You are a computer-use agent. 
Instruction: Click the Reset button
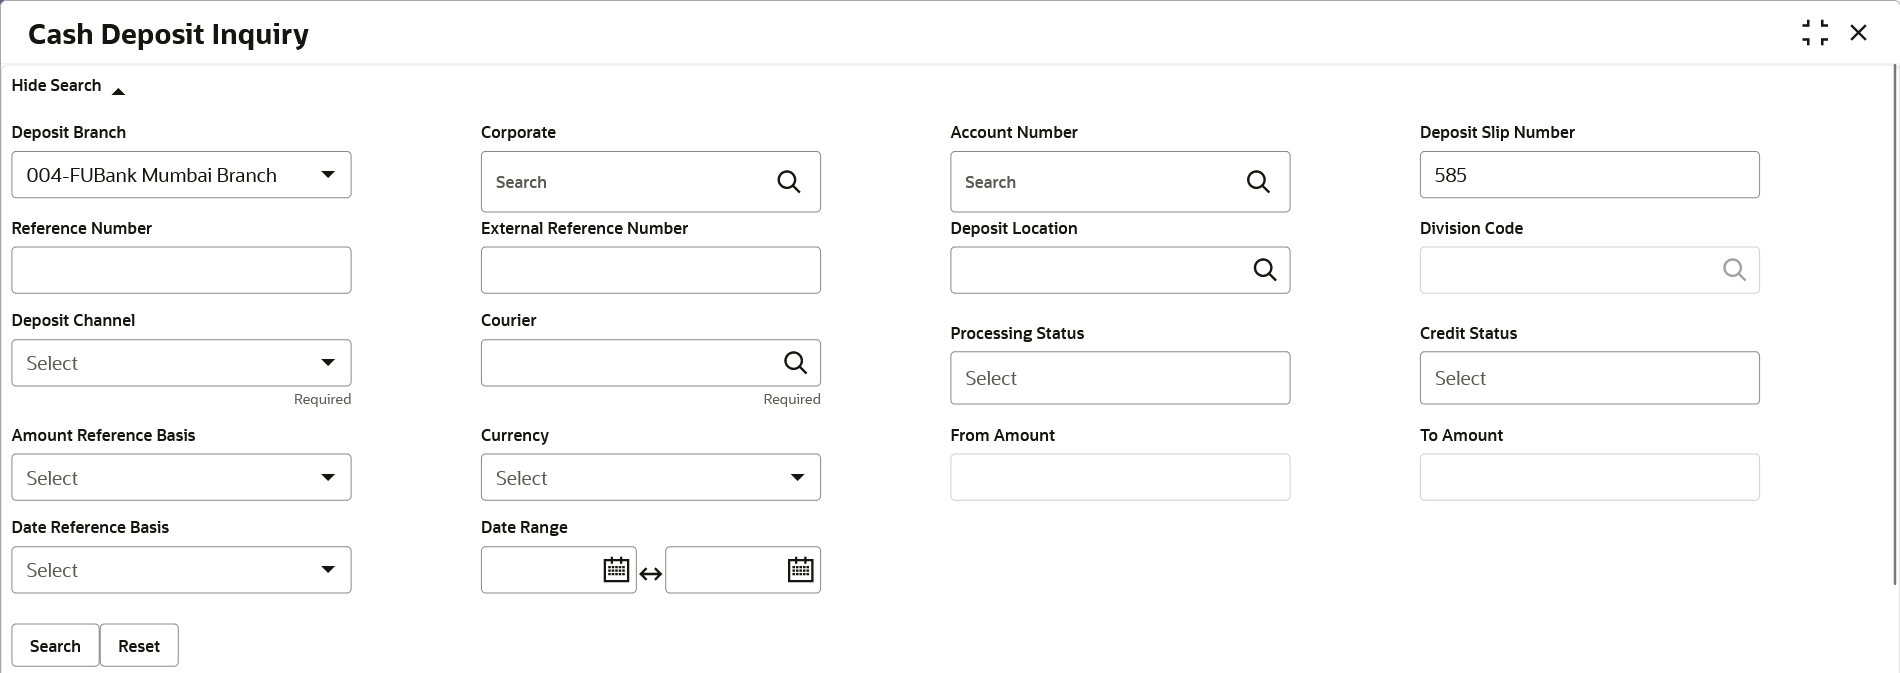point(139,646)
